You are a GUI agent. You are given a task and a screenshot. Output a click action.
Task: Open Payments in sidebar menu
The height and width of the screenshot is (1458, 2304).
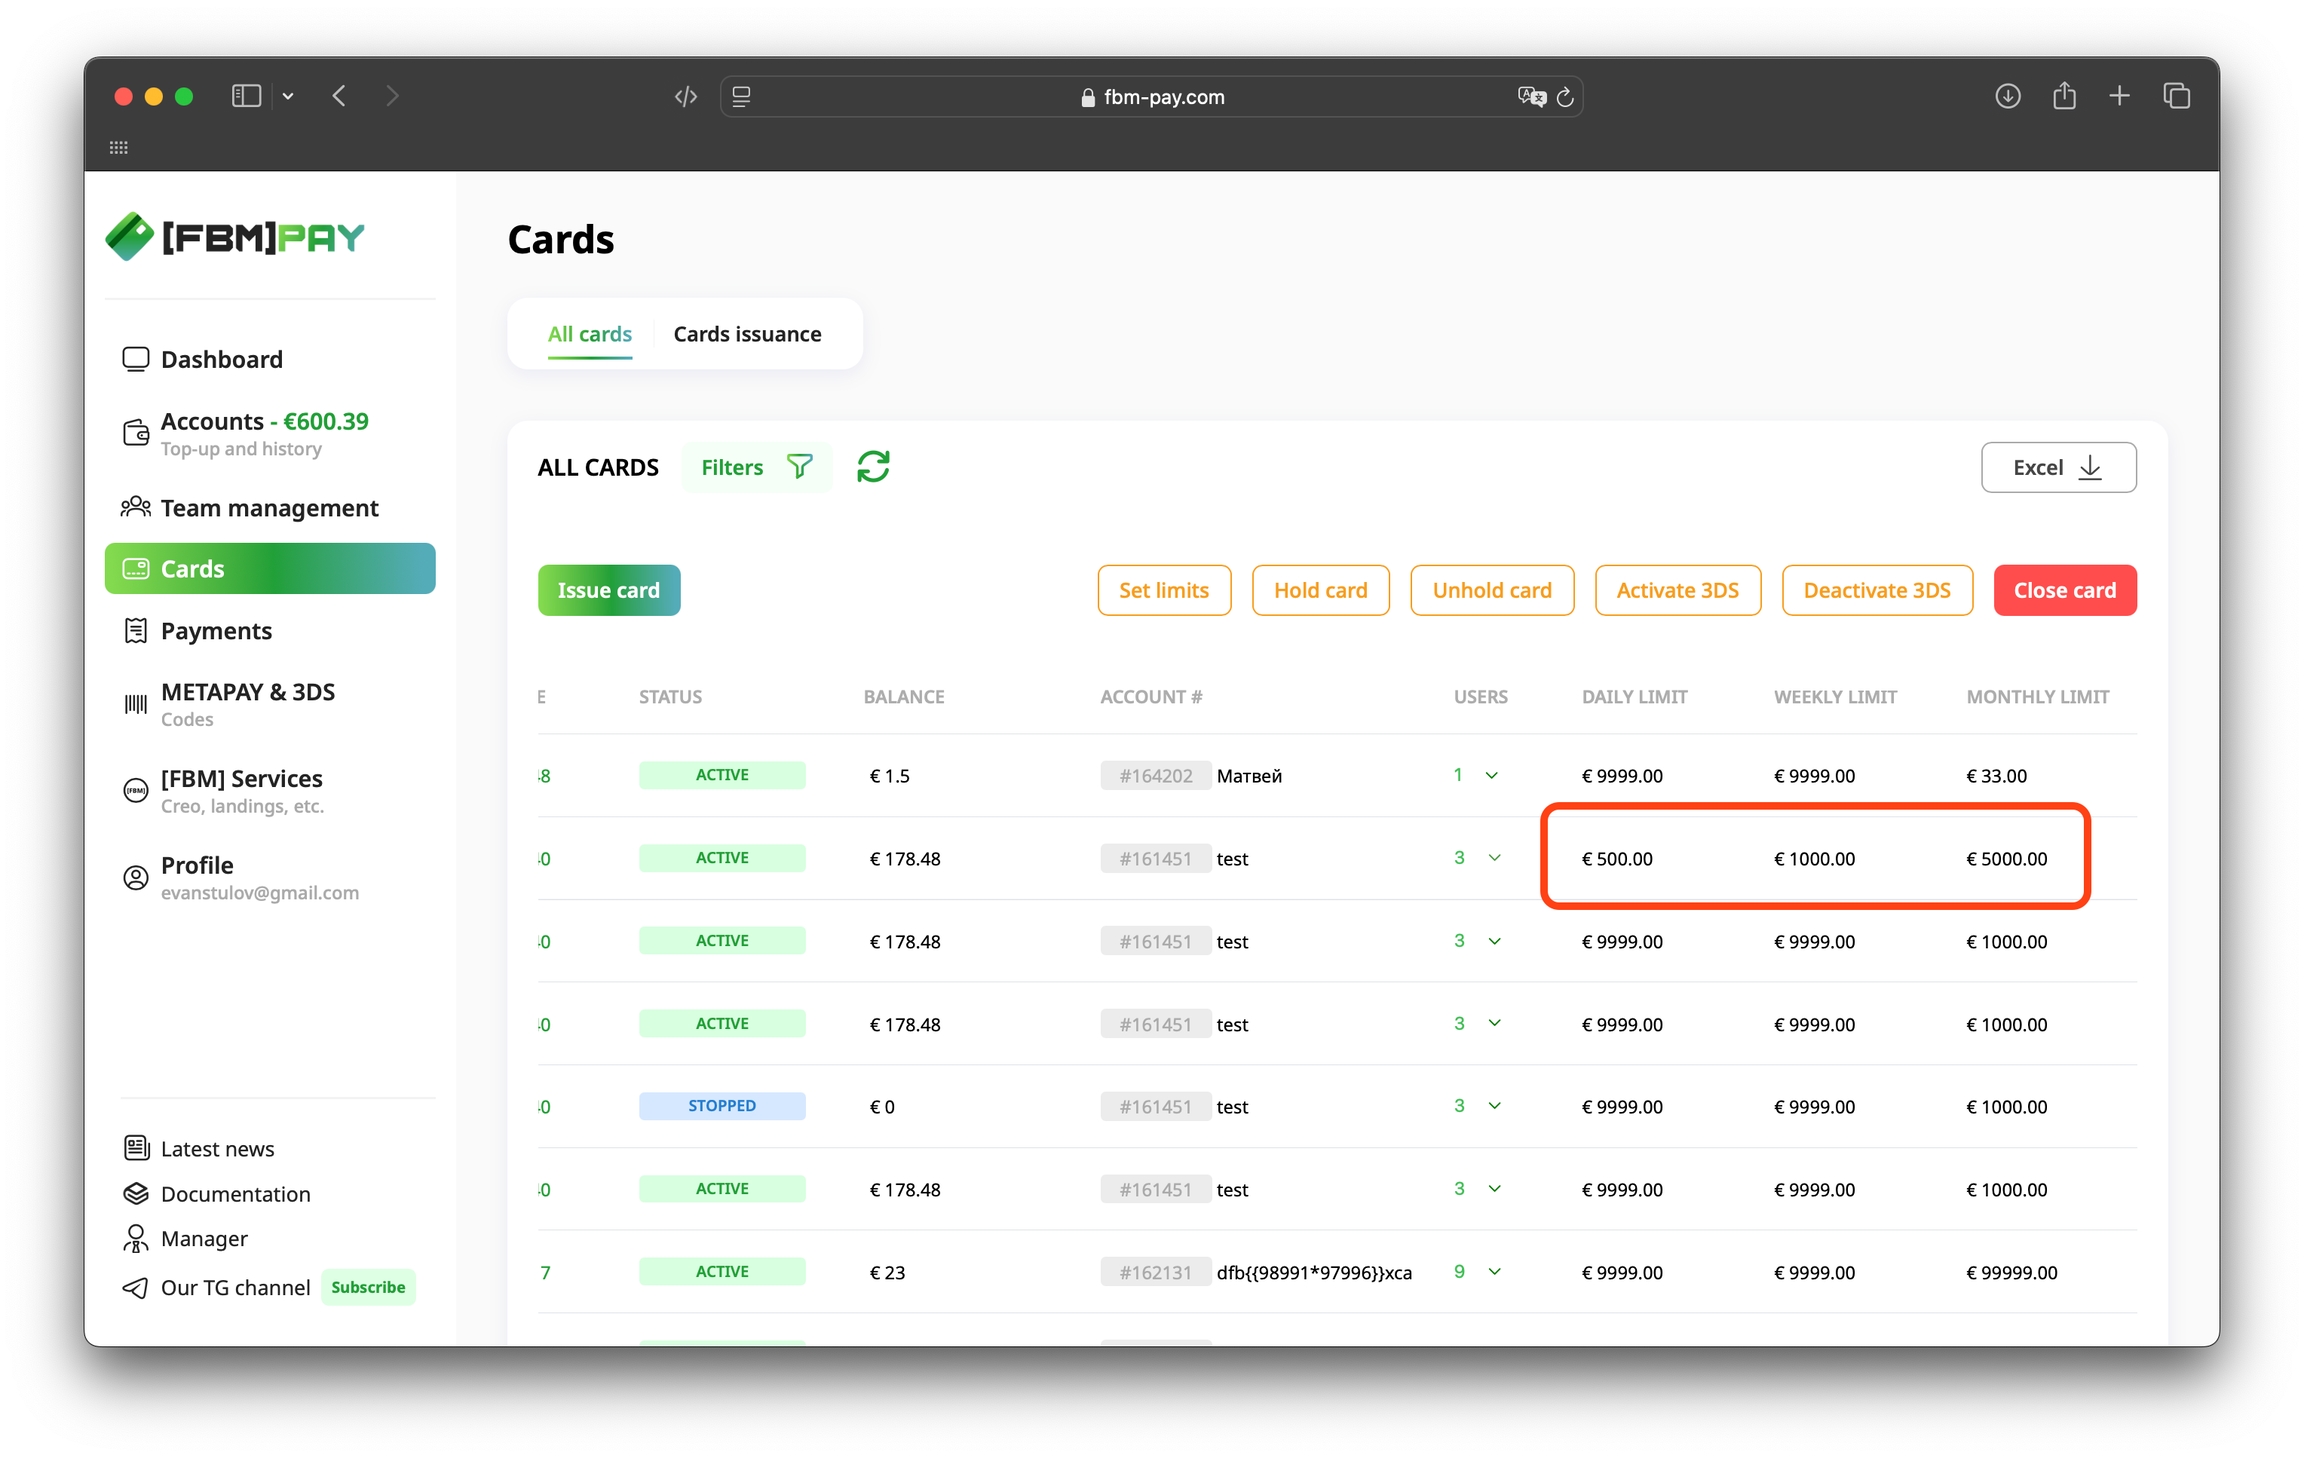click(216, 631)
